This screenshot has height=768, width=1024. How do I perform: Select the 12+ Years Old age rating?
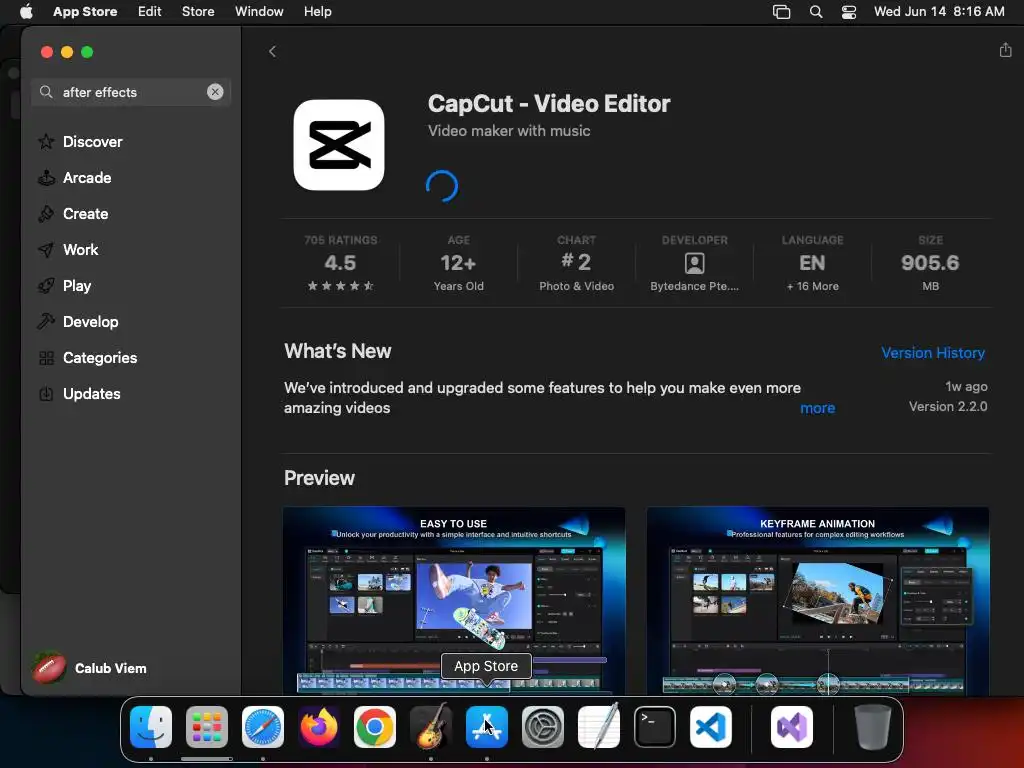458,263
